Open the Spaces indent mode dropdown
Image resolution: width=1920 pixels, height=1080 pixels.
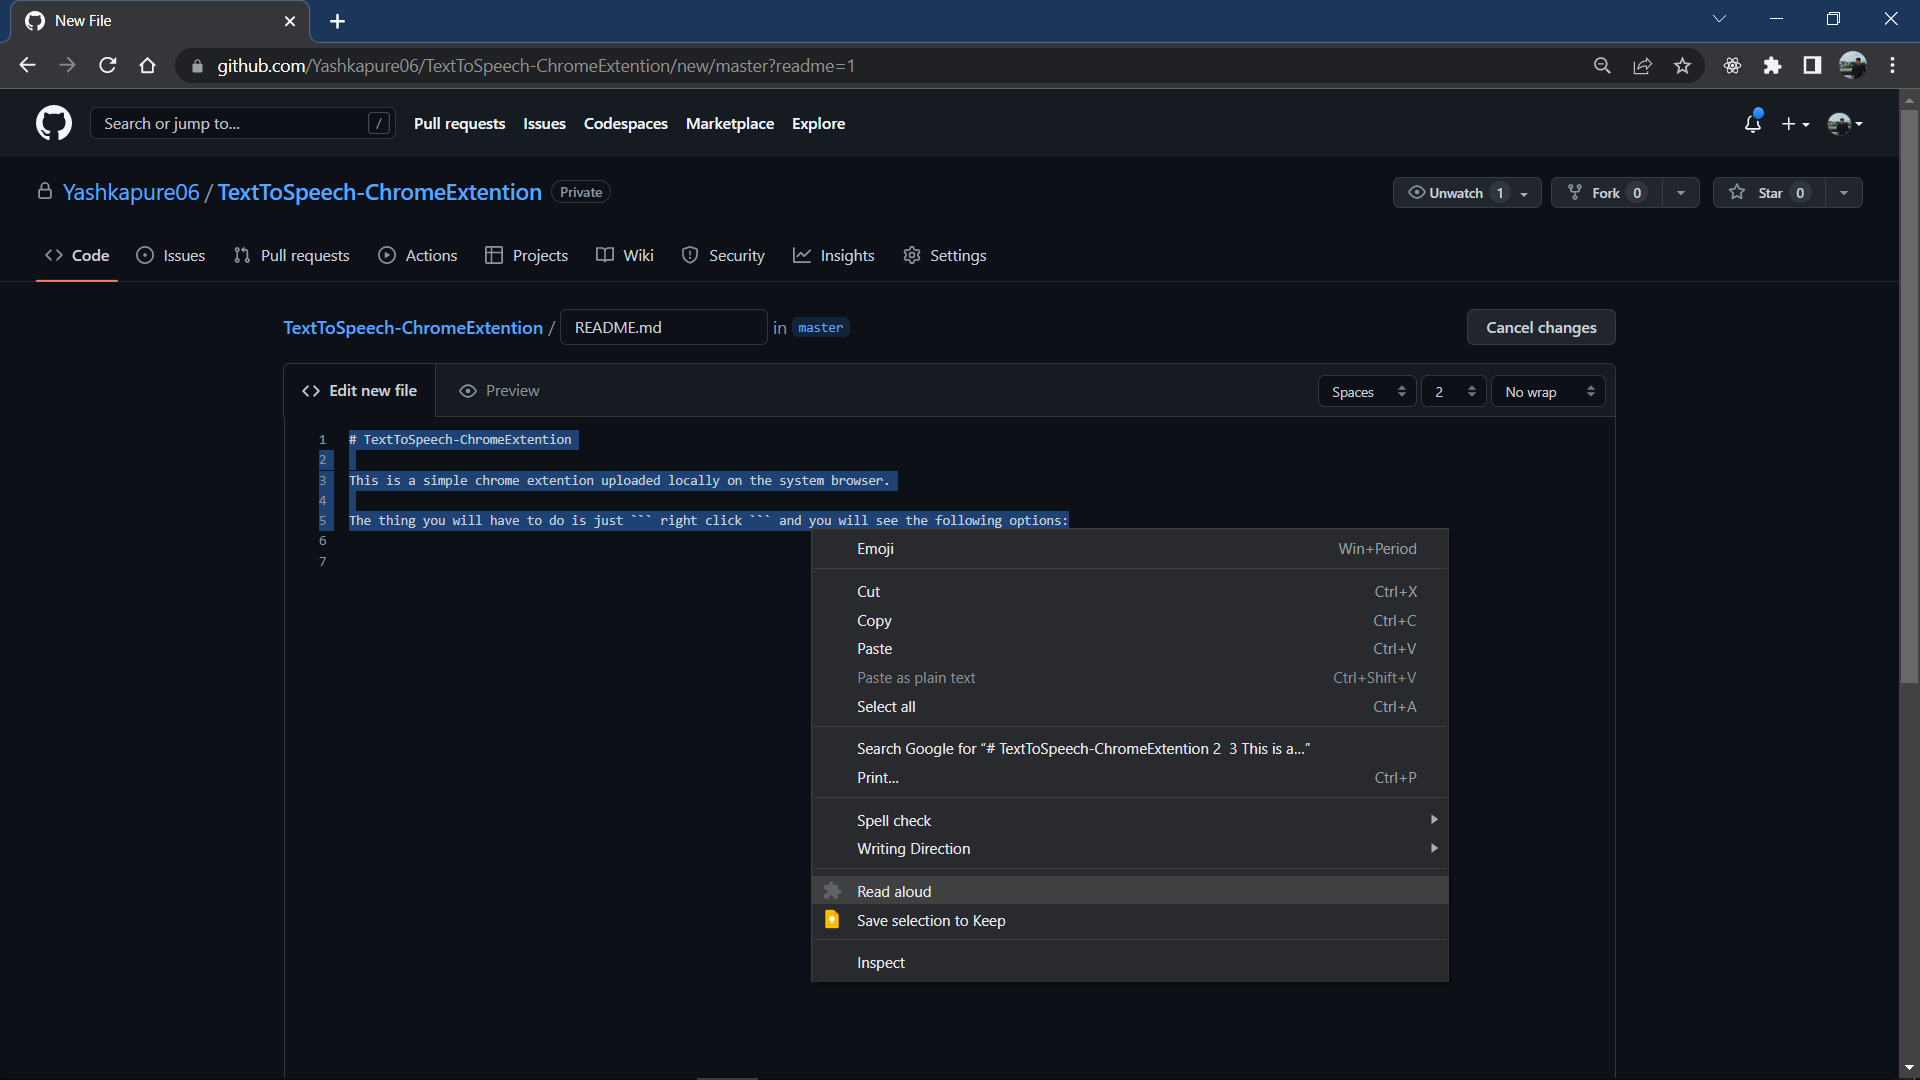(1367, 392)
